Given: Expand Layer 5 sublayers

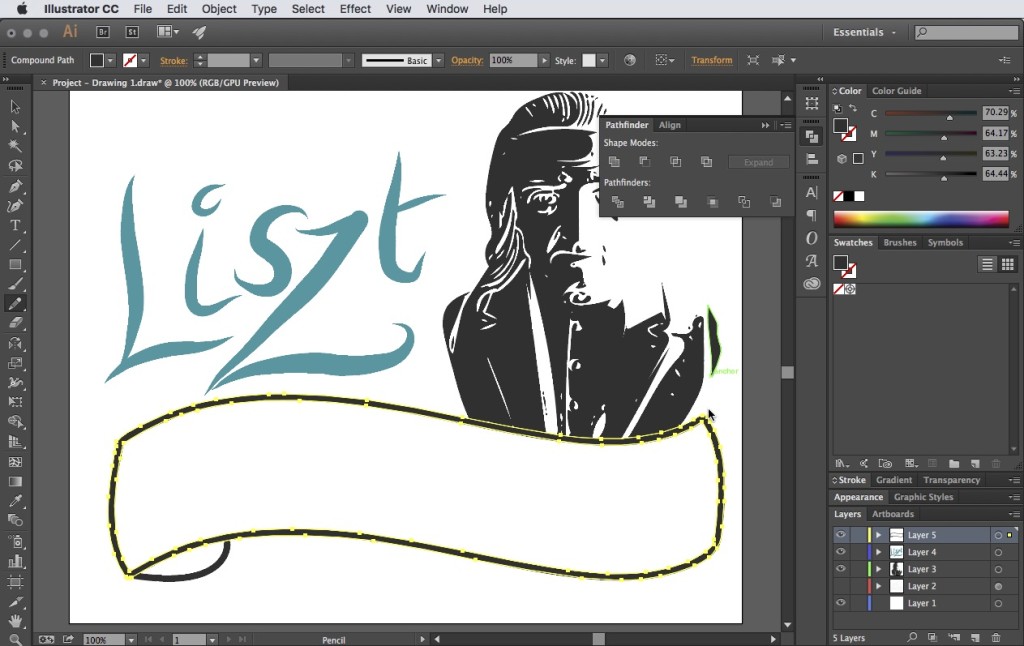Looking at the screenshot, I should 878,535.
